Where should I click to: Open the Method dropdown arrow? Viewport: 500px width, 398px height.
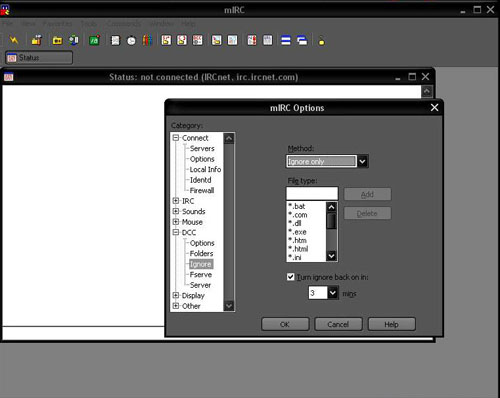click(362, 161)
